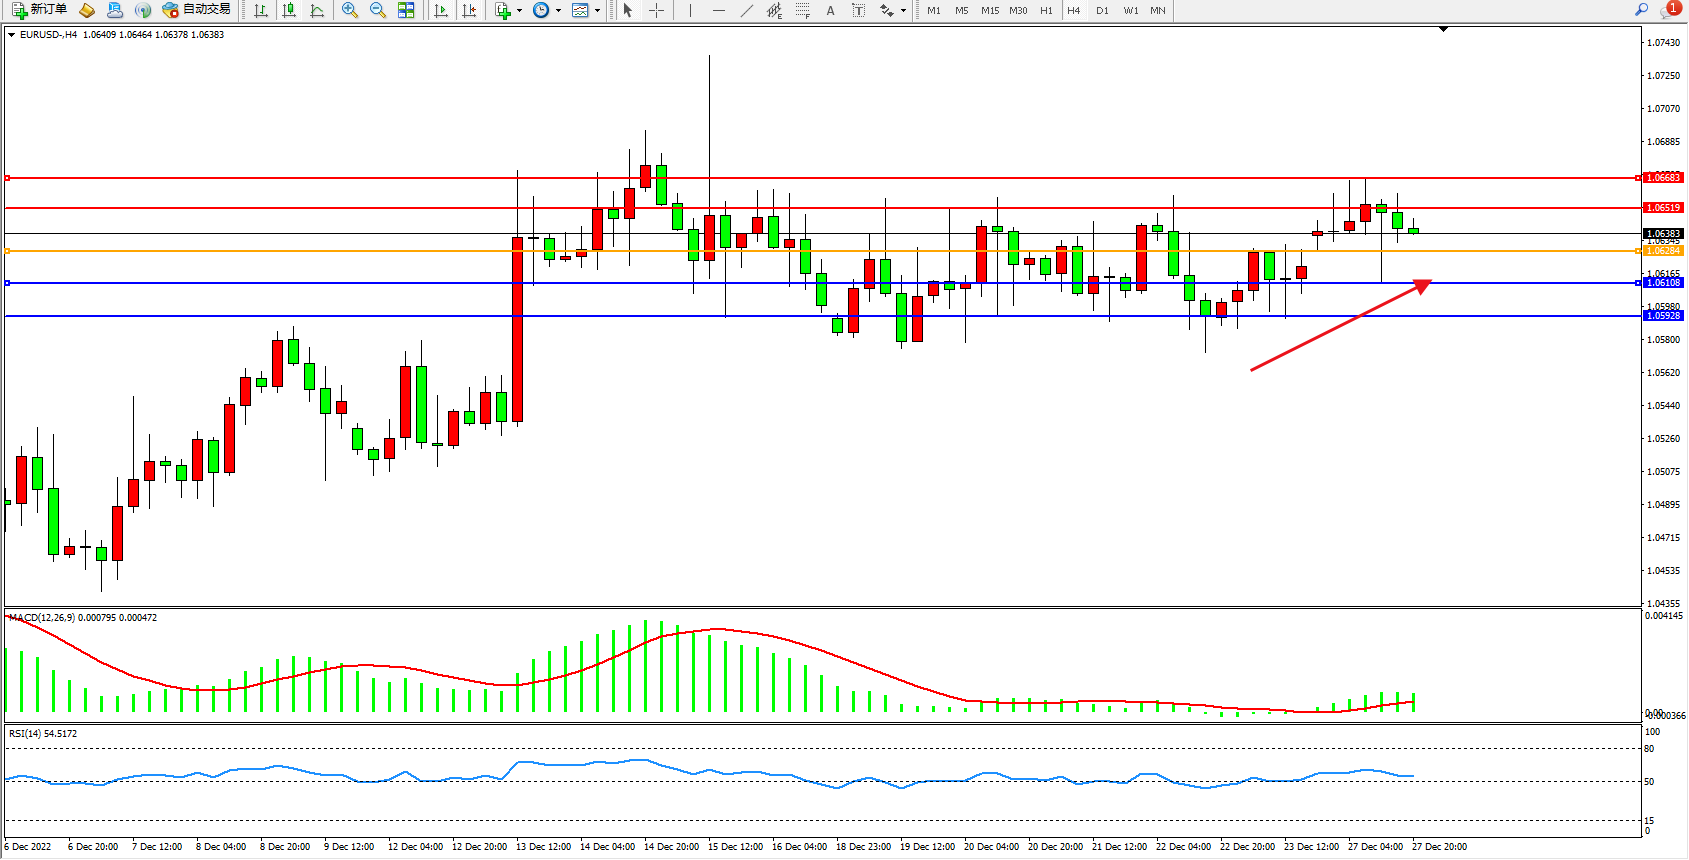Switch chart to bar chart mode
Image resolution: width=1689 pixels, height=860 pixels.
261,10
